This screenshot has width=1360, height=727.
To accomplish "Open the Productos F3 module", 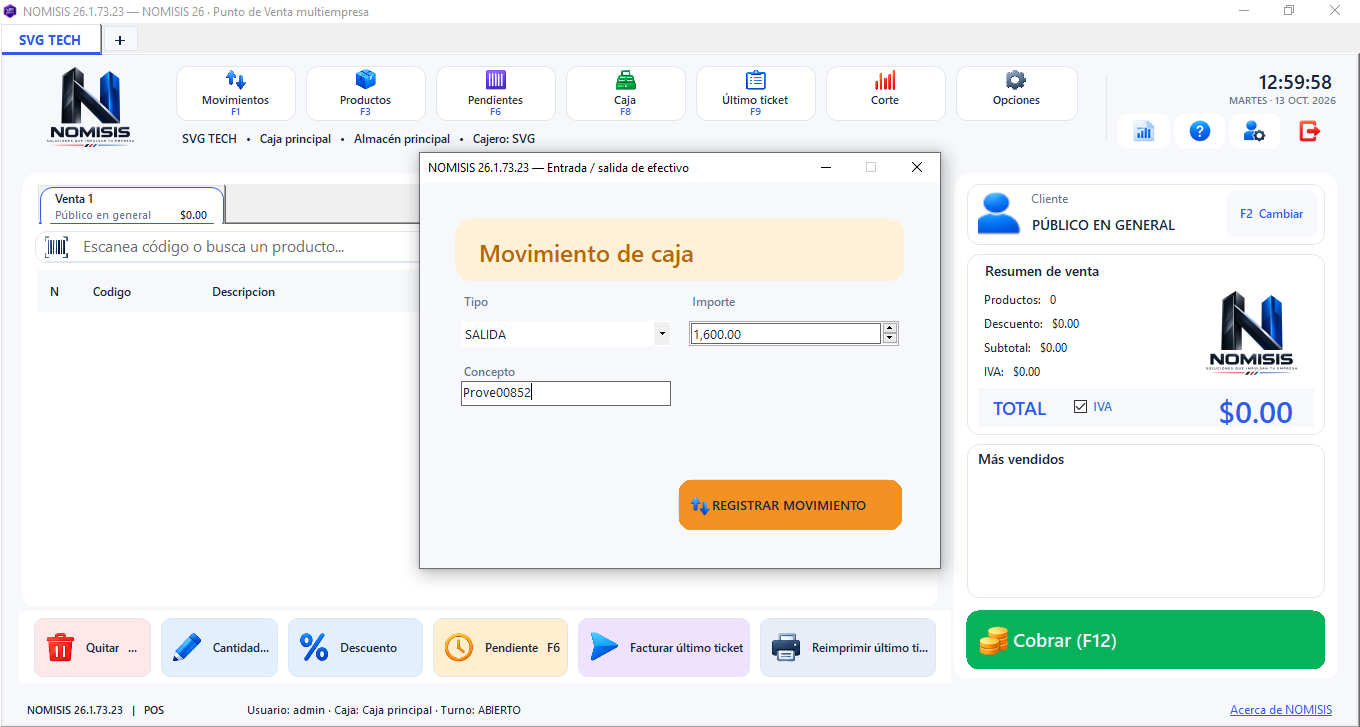I will coord(365,93).
